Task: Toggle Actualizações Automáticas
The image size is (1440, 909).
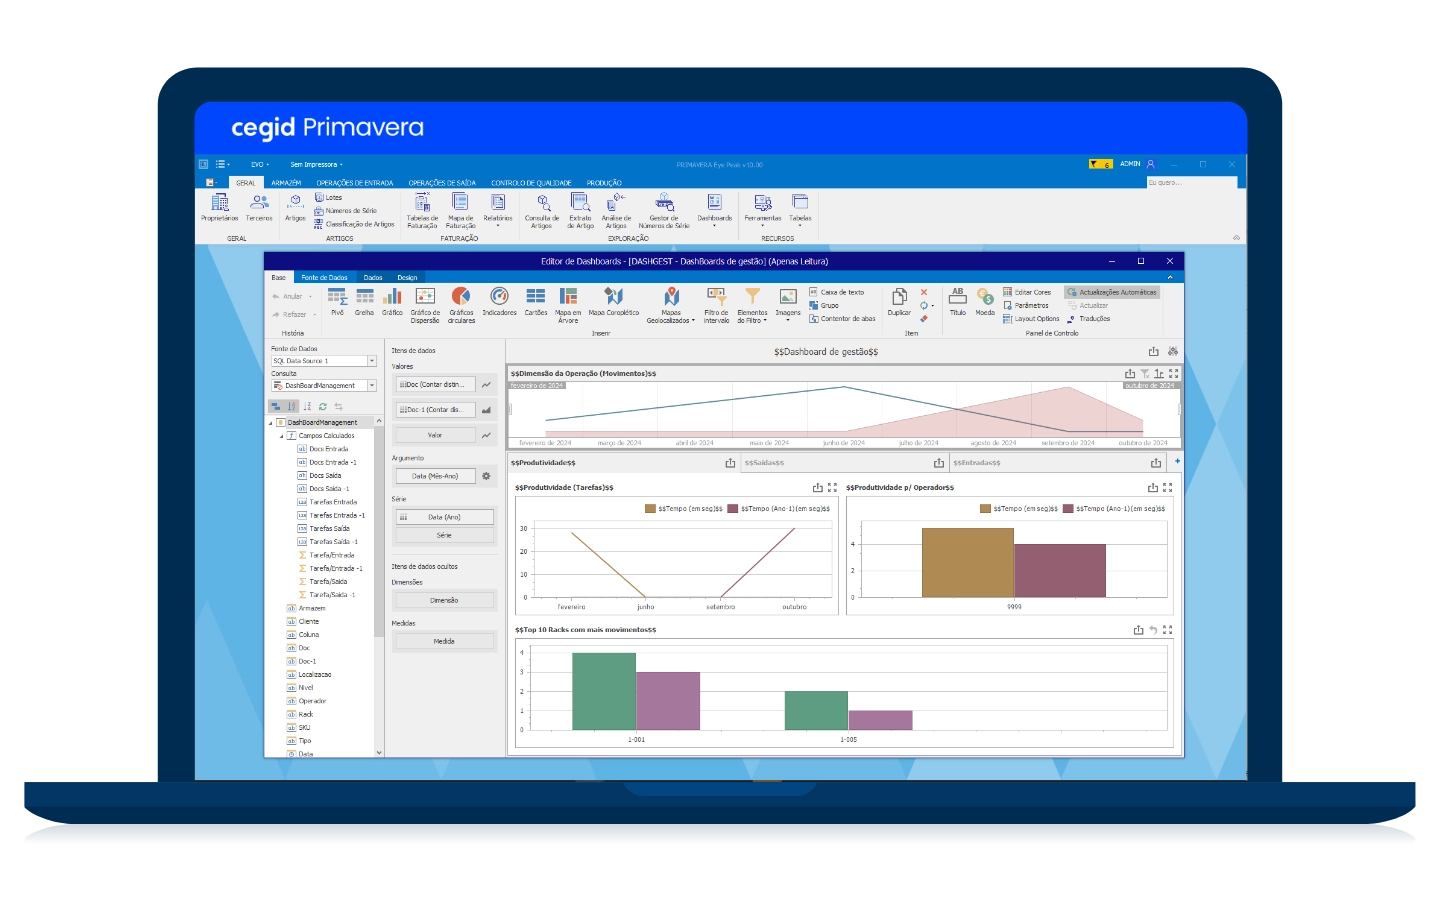Action: coord(1112,292)
